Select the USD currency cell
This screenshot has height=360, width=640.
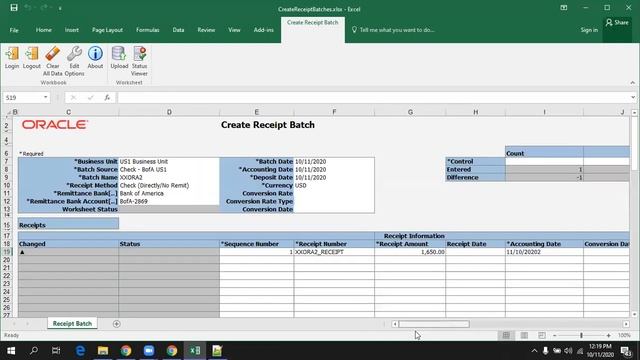334,185
